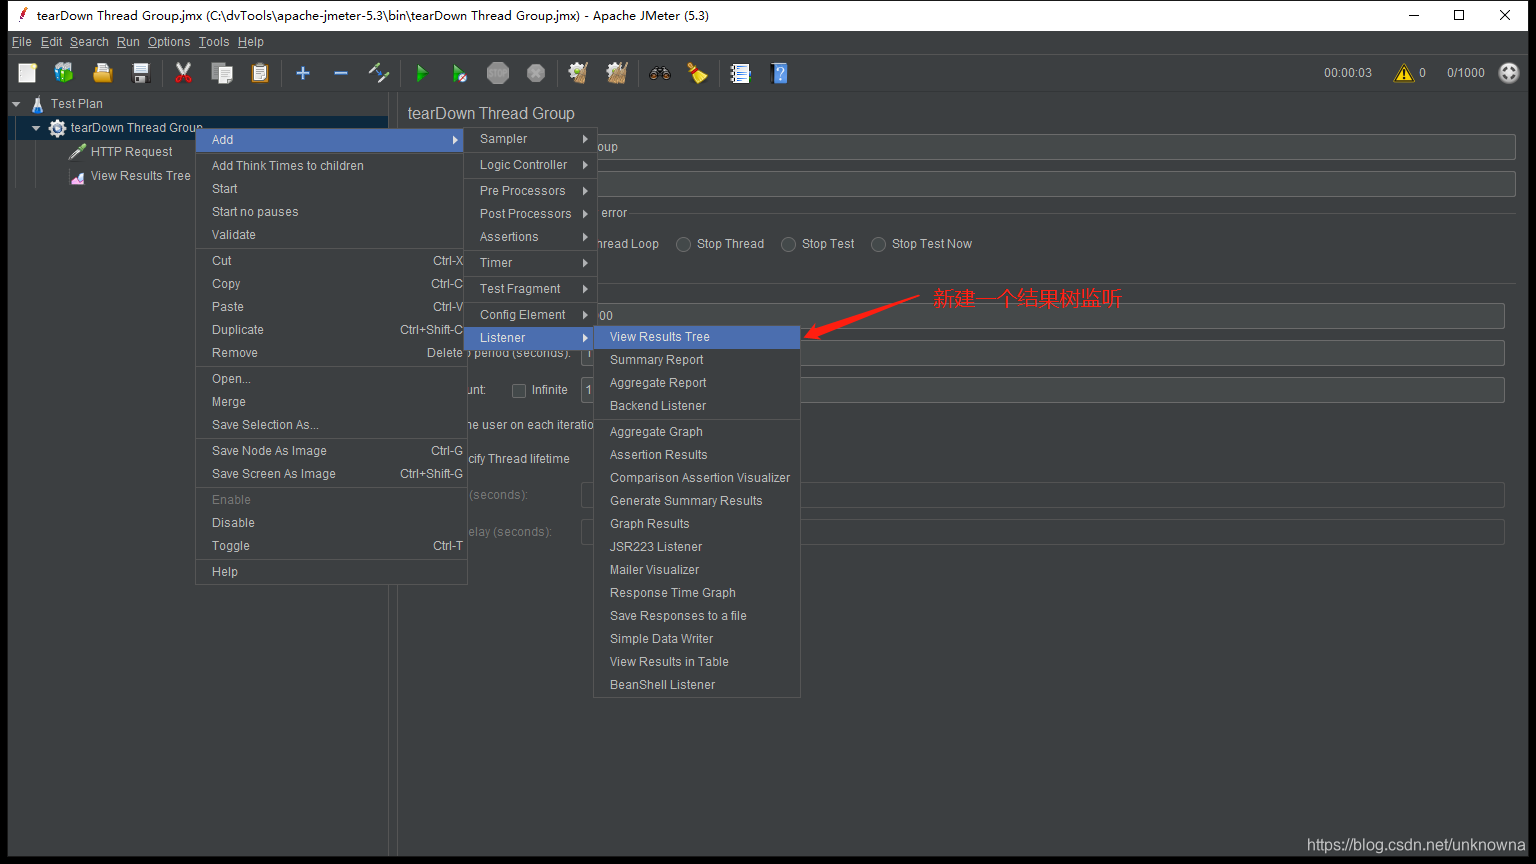Select Aggregate Report listener entry

point(697,383)
